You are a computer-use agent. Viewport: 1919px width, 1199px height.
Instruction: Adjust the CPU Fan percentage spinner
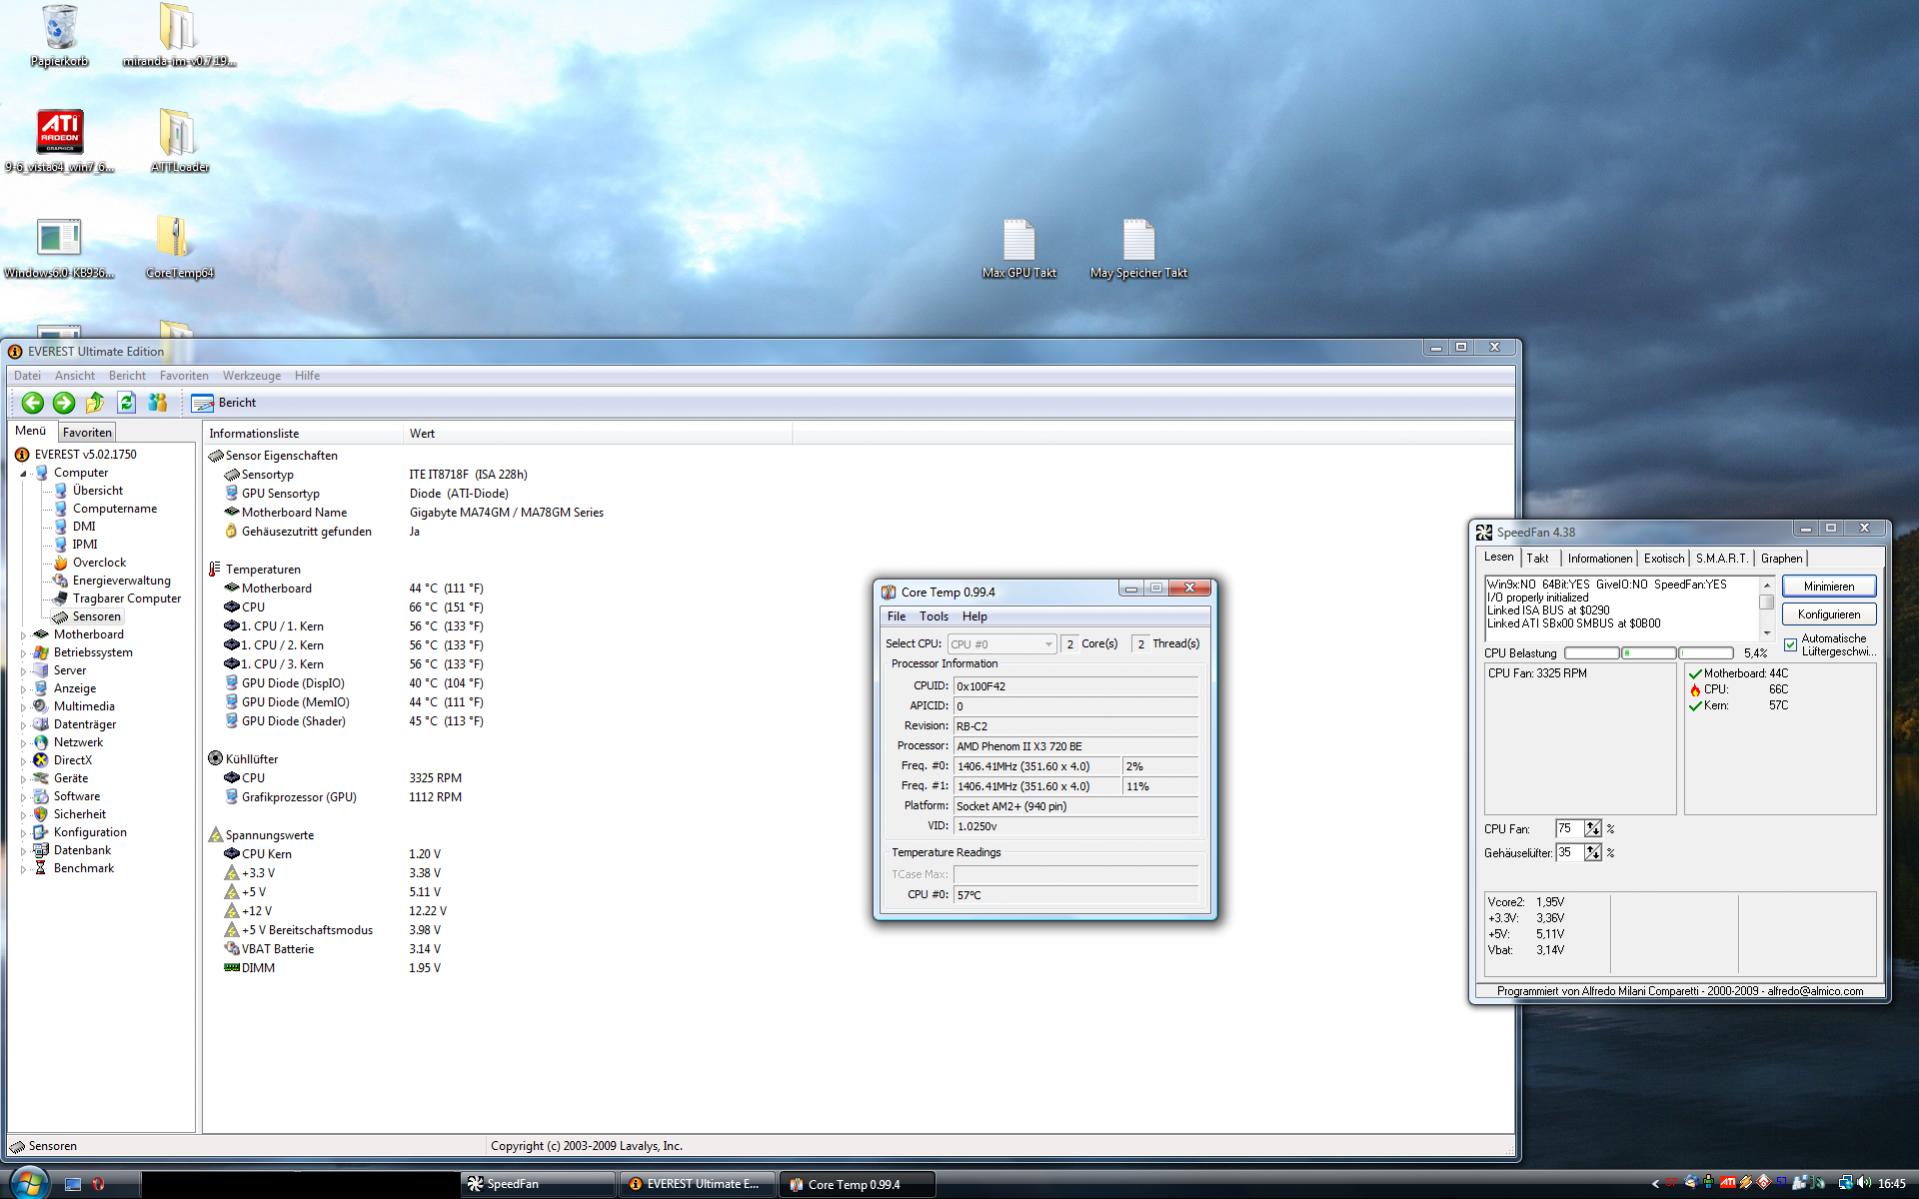point(1592,828)
